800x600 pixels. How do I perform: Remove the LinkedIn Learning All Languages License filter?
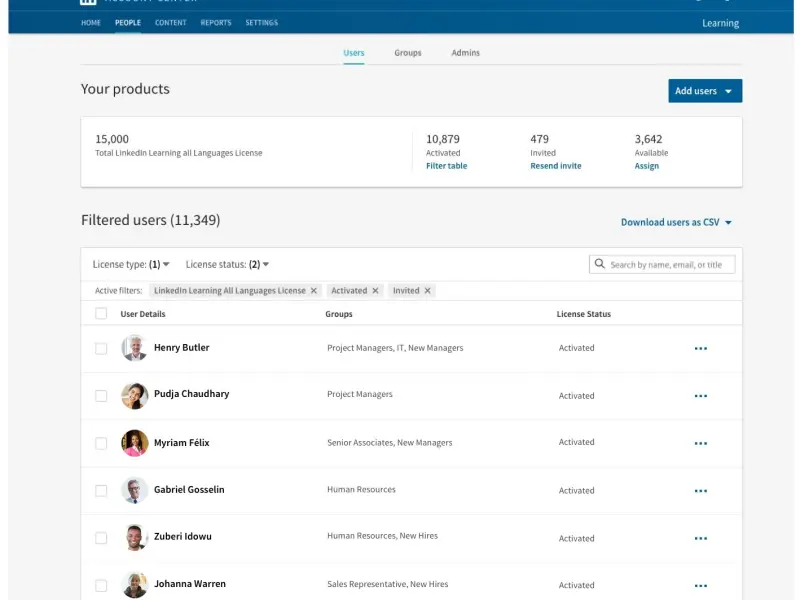pos(314,291)
